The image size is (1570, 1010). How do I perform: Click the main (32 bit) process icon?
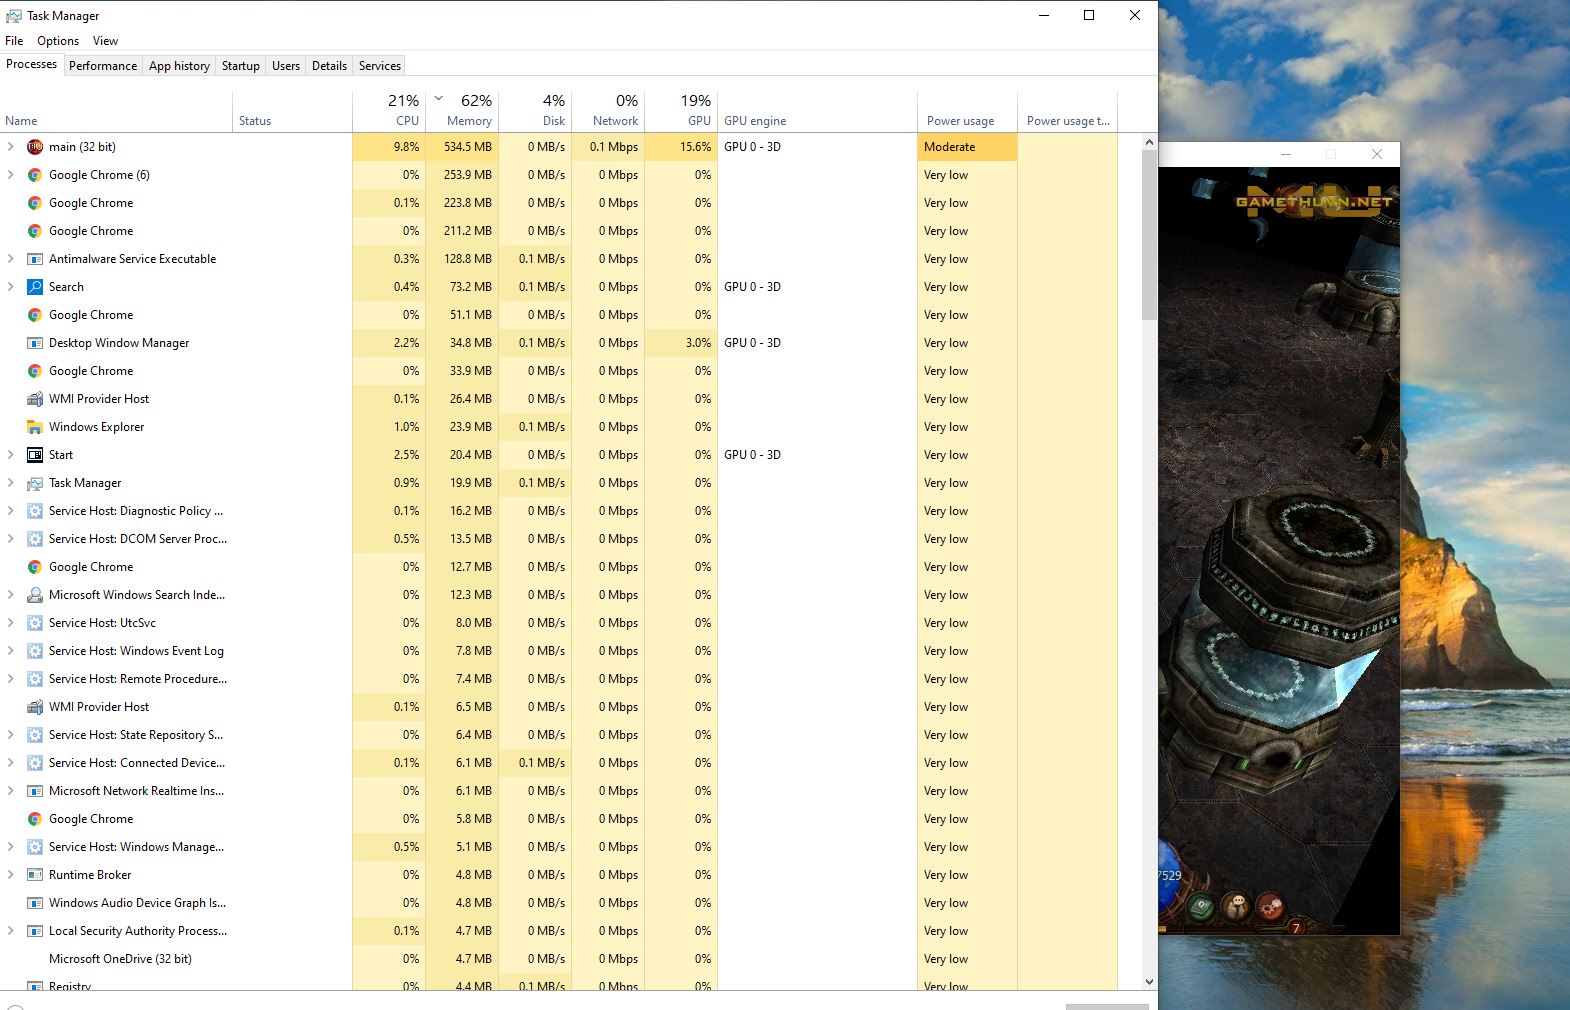click(x=35, y=147)
